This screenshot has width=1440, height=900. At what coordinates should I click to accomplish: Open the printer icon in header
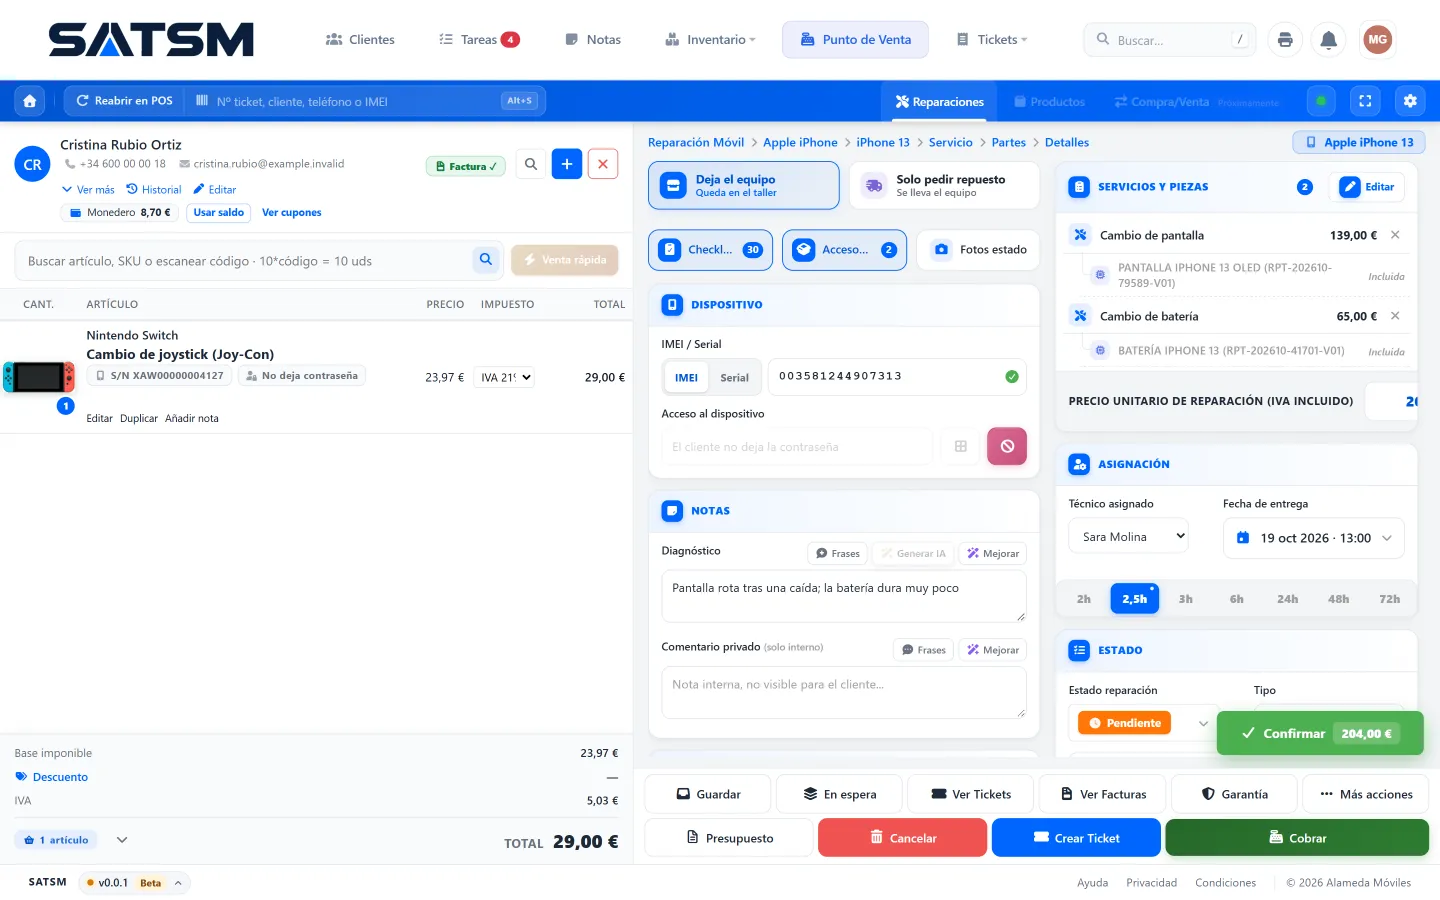(1285, 40)
